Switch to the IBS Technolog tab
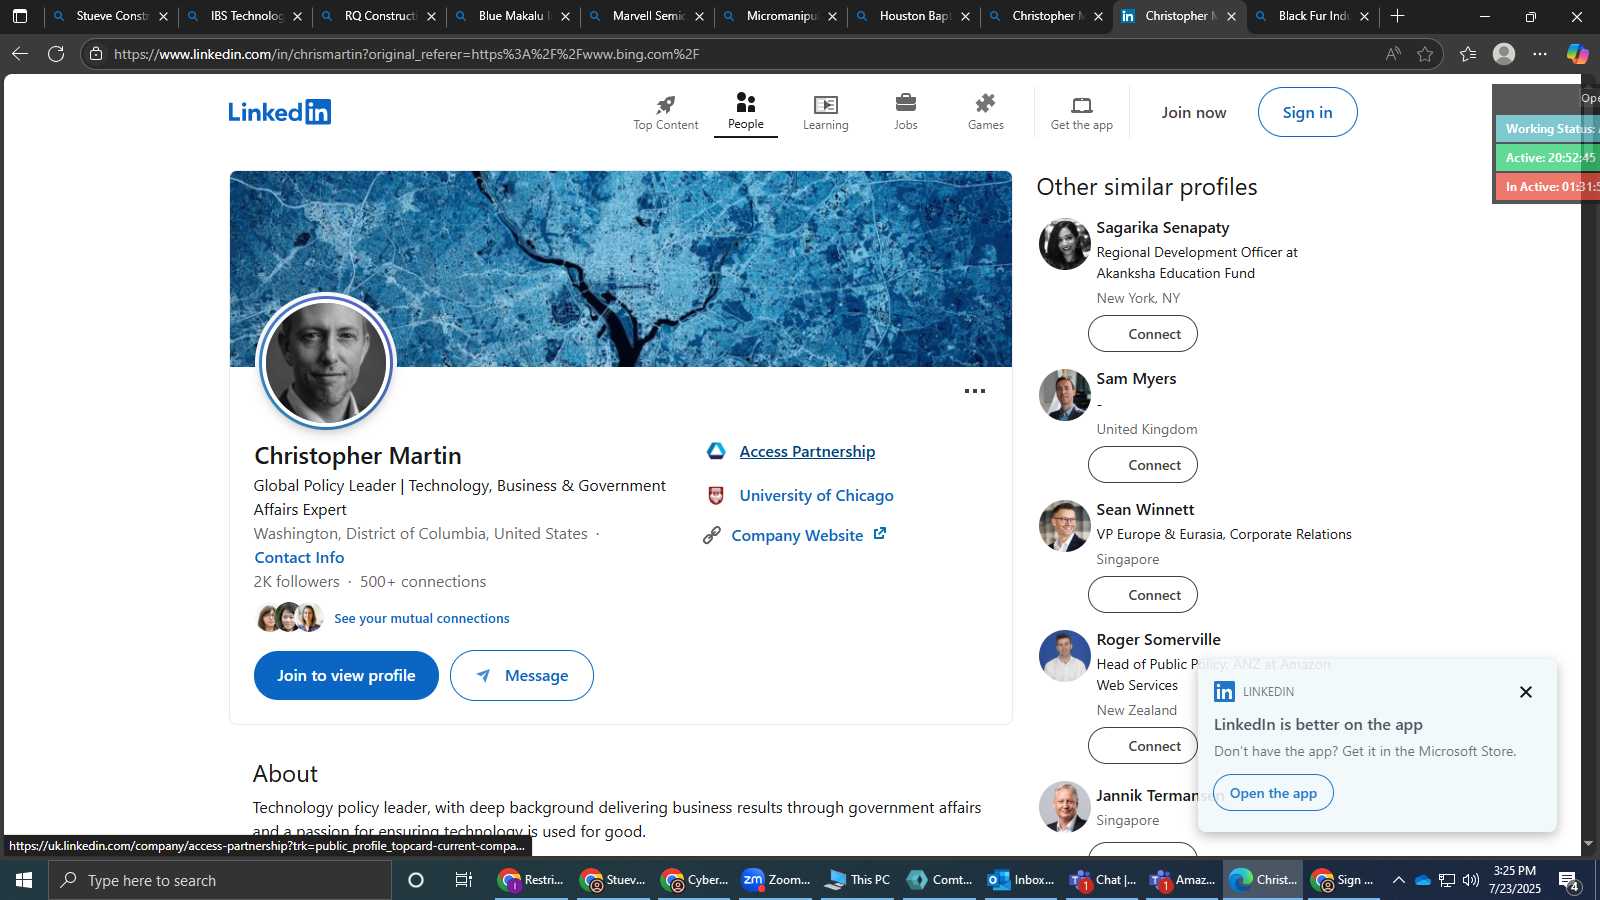Screen dimensions: 1600x900 click(245, 16)
